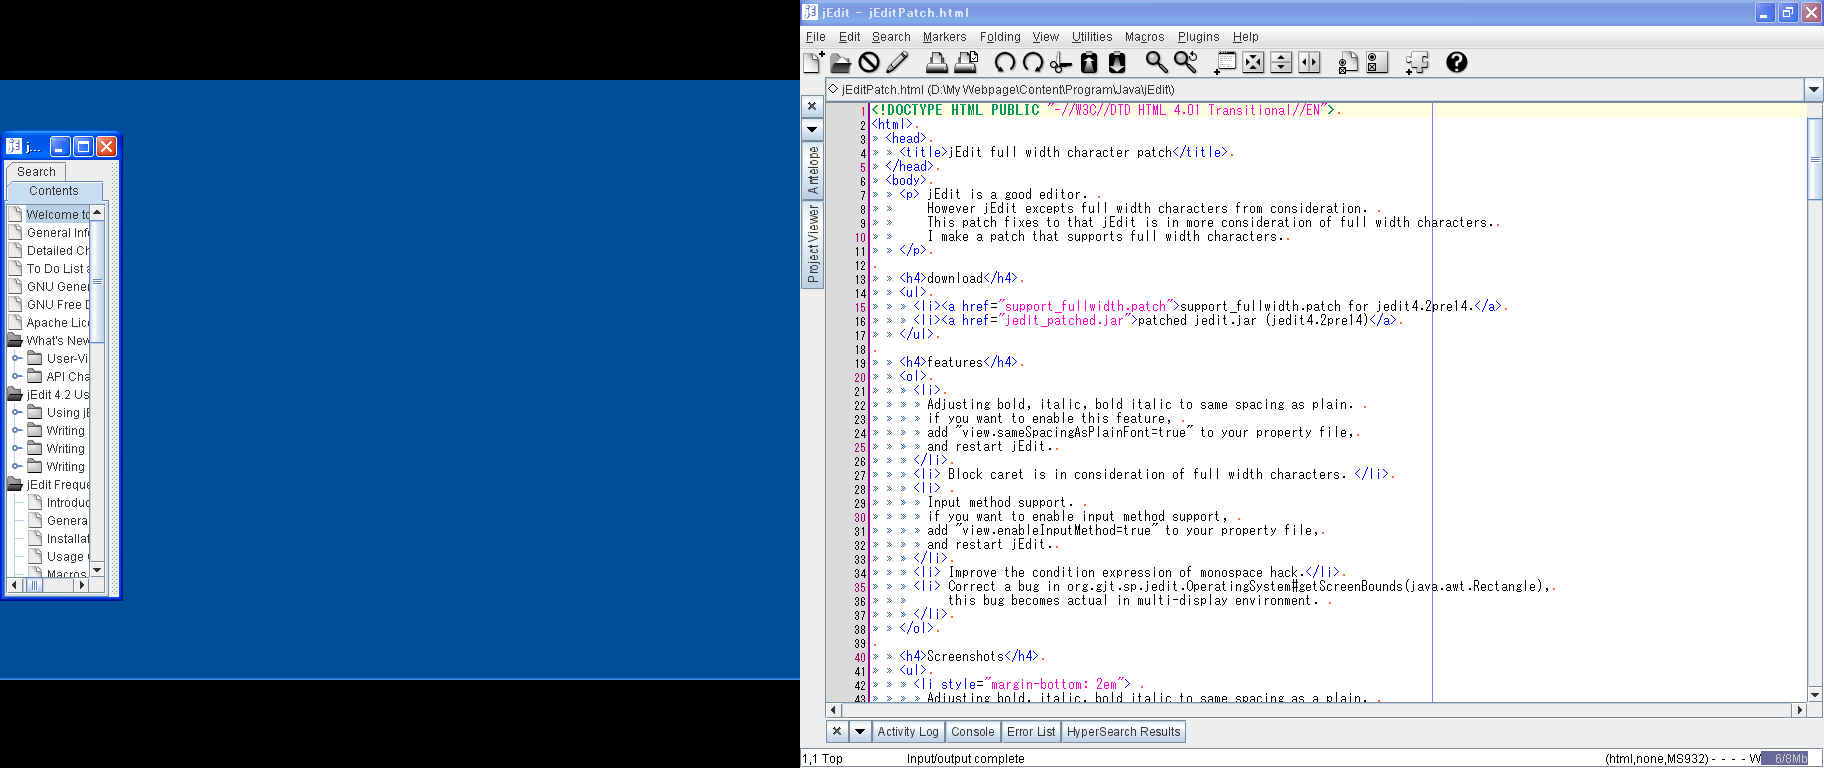Open the Utilities menu
Image resolution: width=1824 pixels, height=768 pixels.
point(1092,37)
